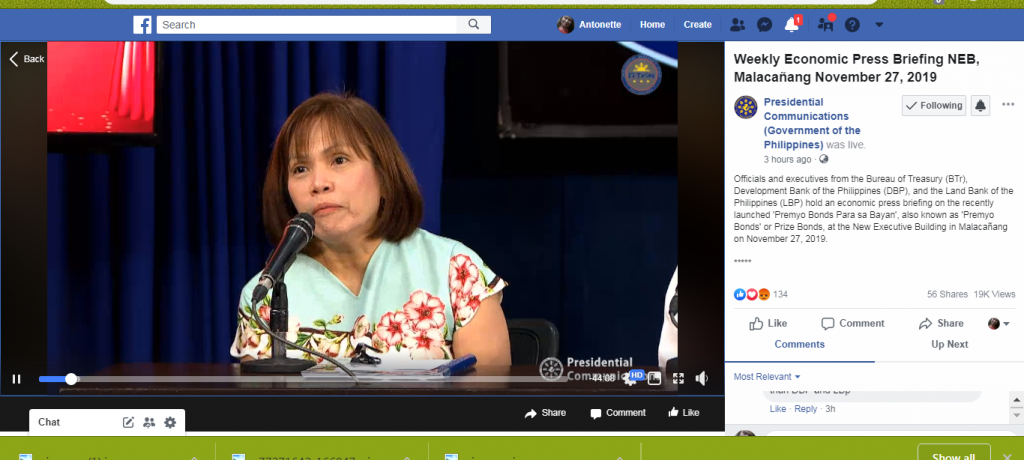Open video quality settings gear
The width and height of the screenshot is (1024, 460).
click(630, 378)
